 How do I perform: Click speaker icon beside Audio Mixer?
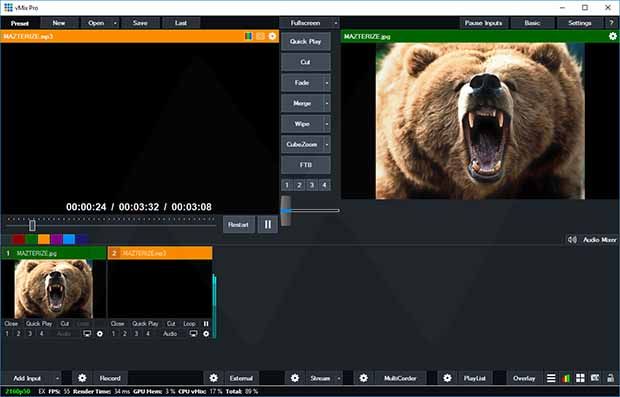click(x=572, y=240)
